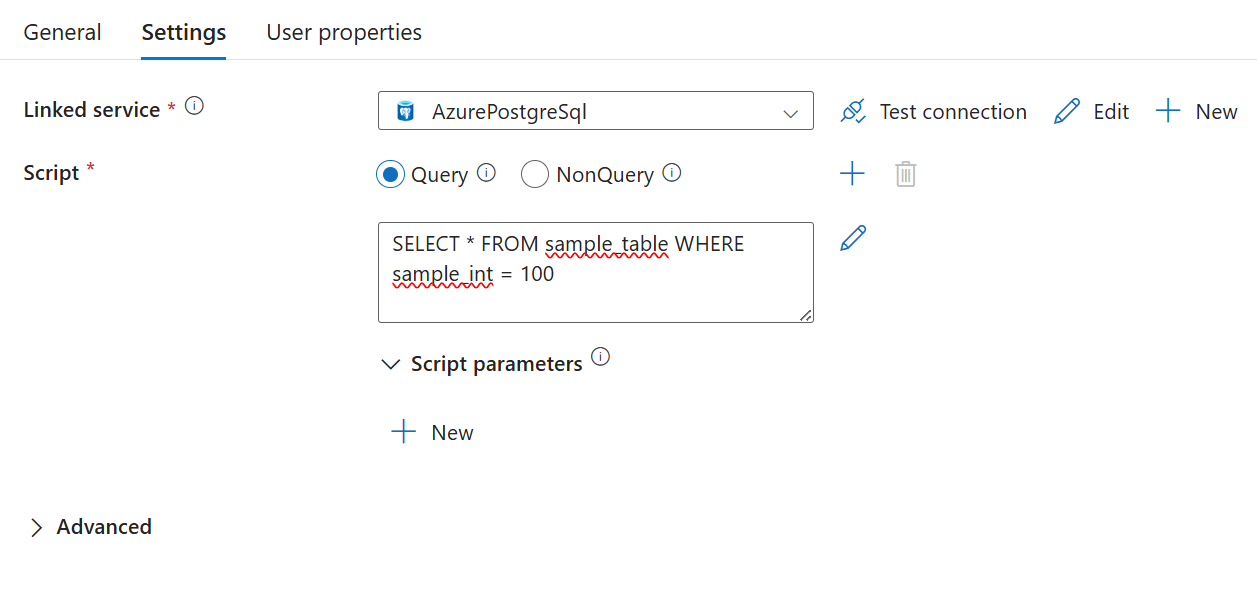1257x598 pixels.
Task: Add a New script parameter
Action: click(432, 433)
